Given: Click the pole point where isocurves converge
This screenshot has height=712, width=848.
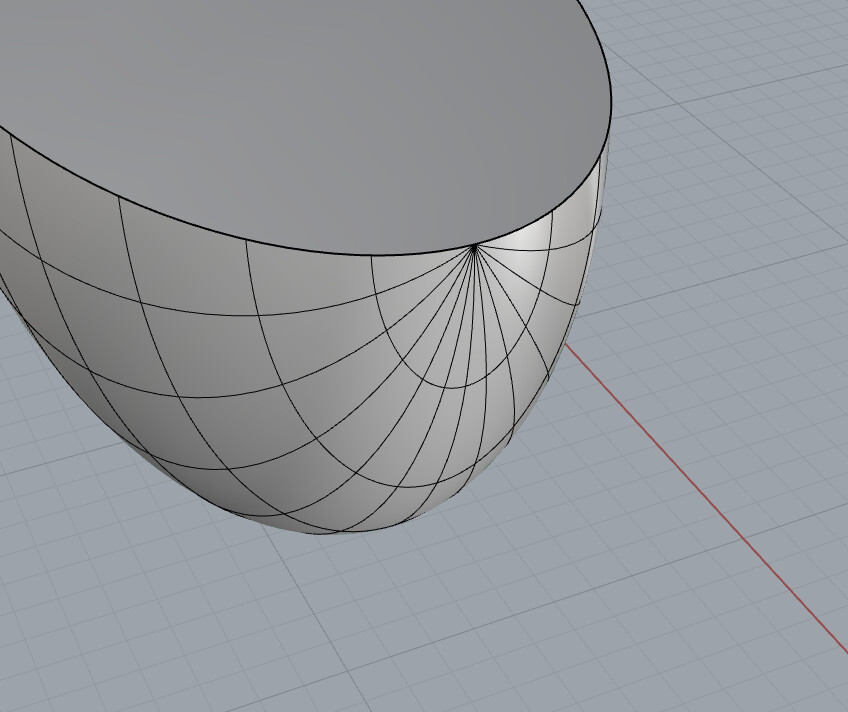Looking at the screenshot, I should click(x=474, y=248).
